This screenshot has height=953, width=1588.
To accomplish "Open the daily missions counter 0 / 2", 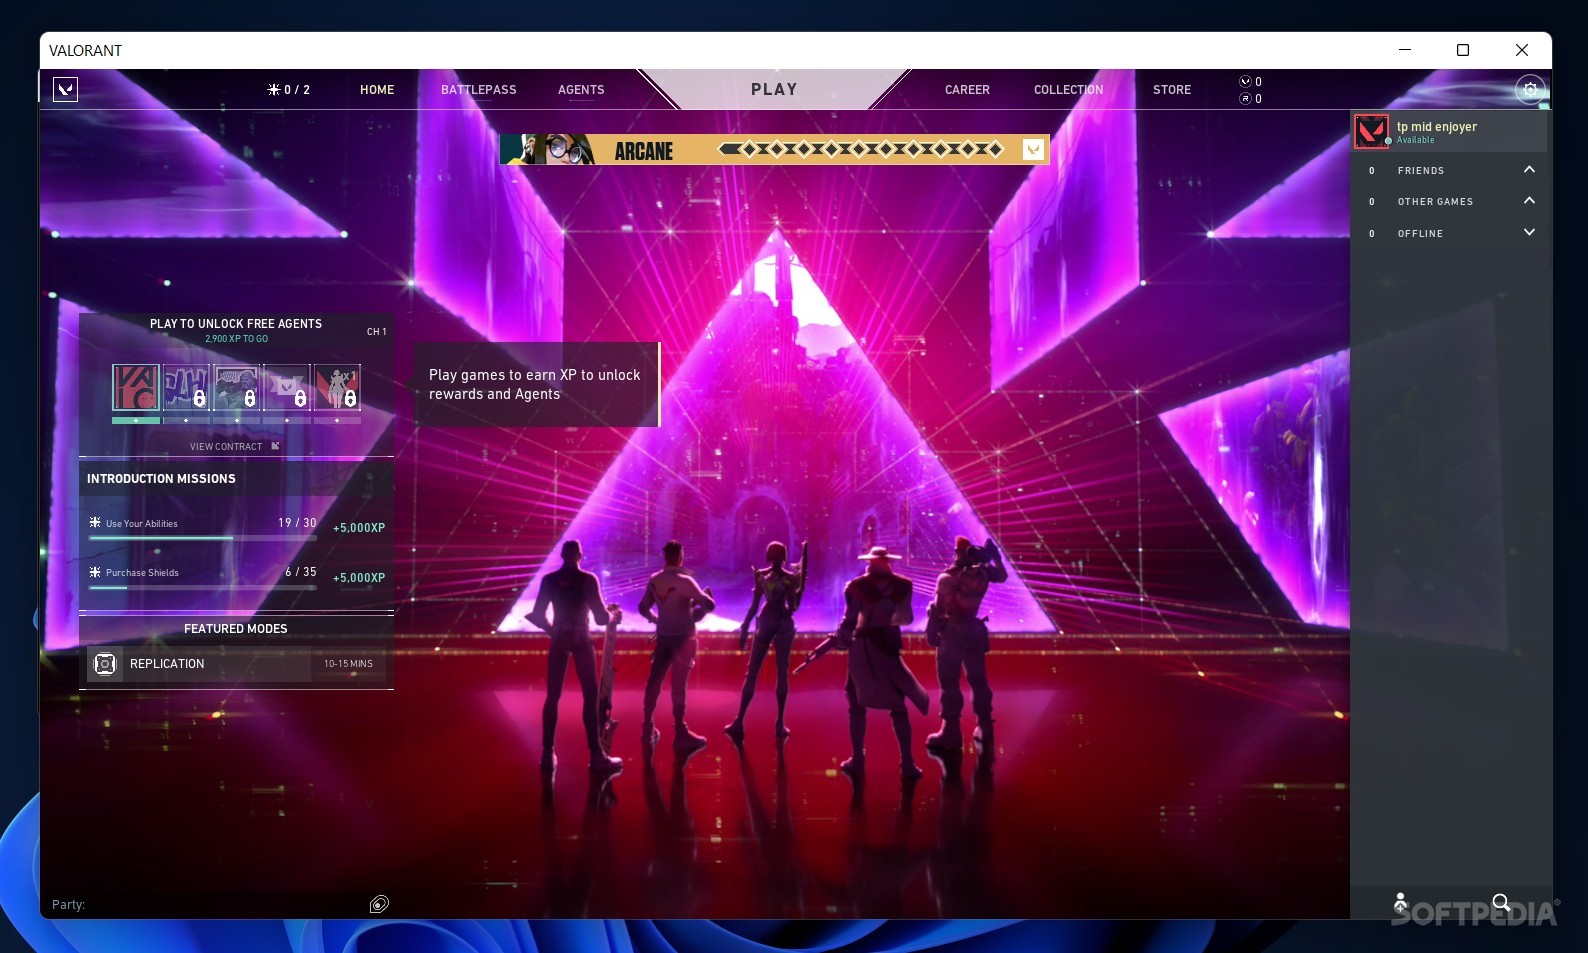I will click(x=289, y=90).
